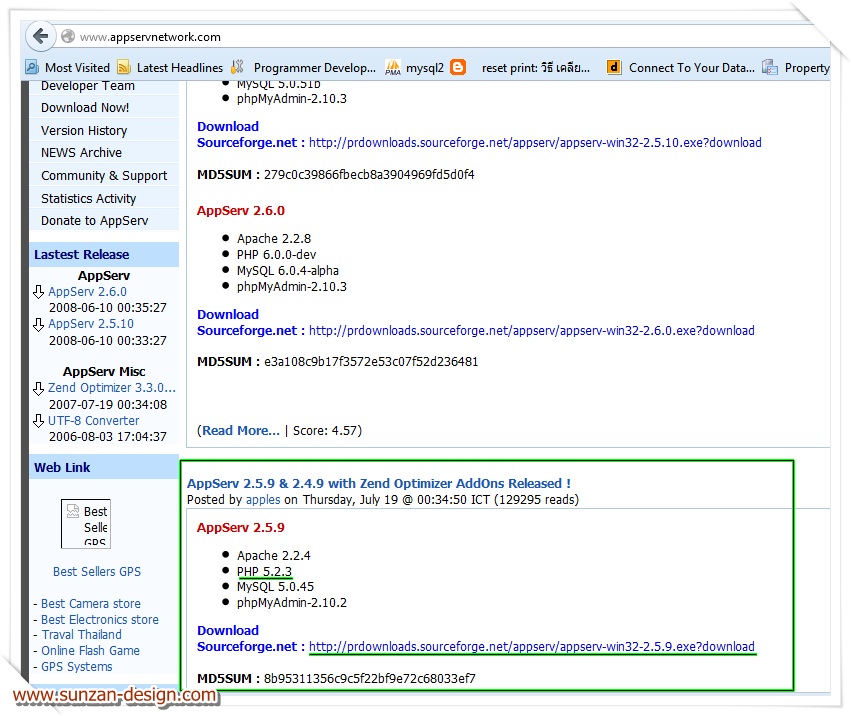Click phpMyAdmin-2.10.2 list item
Image resolution: width=851 pixels, height=716 pixels.
291,603
